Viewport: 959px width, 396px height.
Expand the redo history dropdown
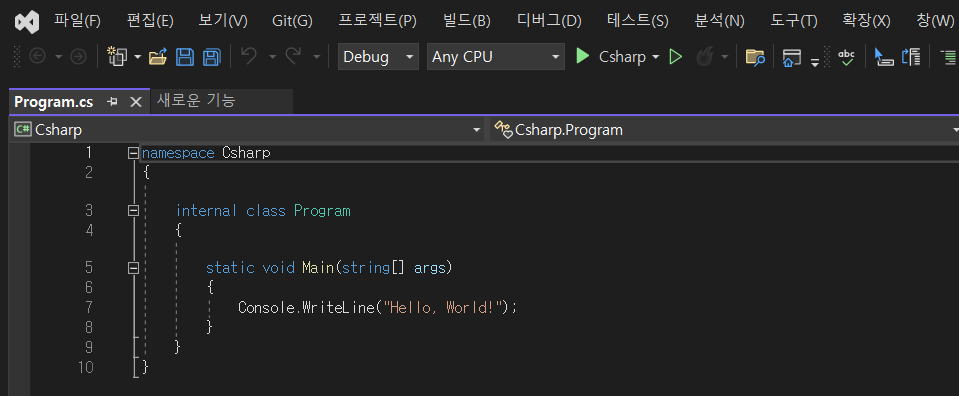click(316, 57)
